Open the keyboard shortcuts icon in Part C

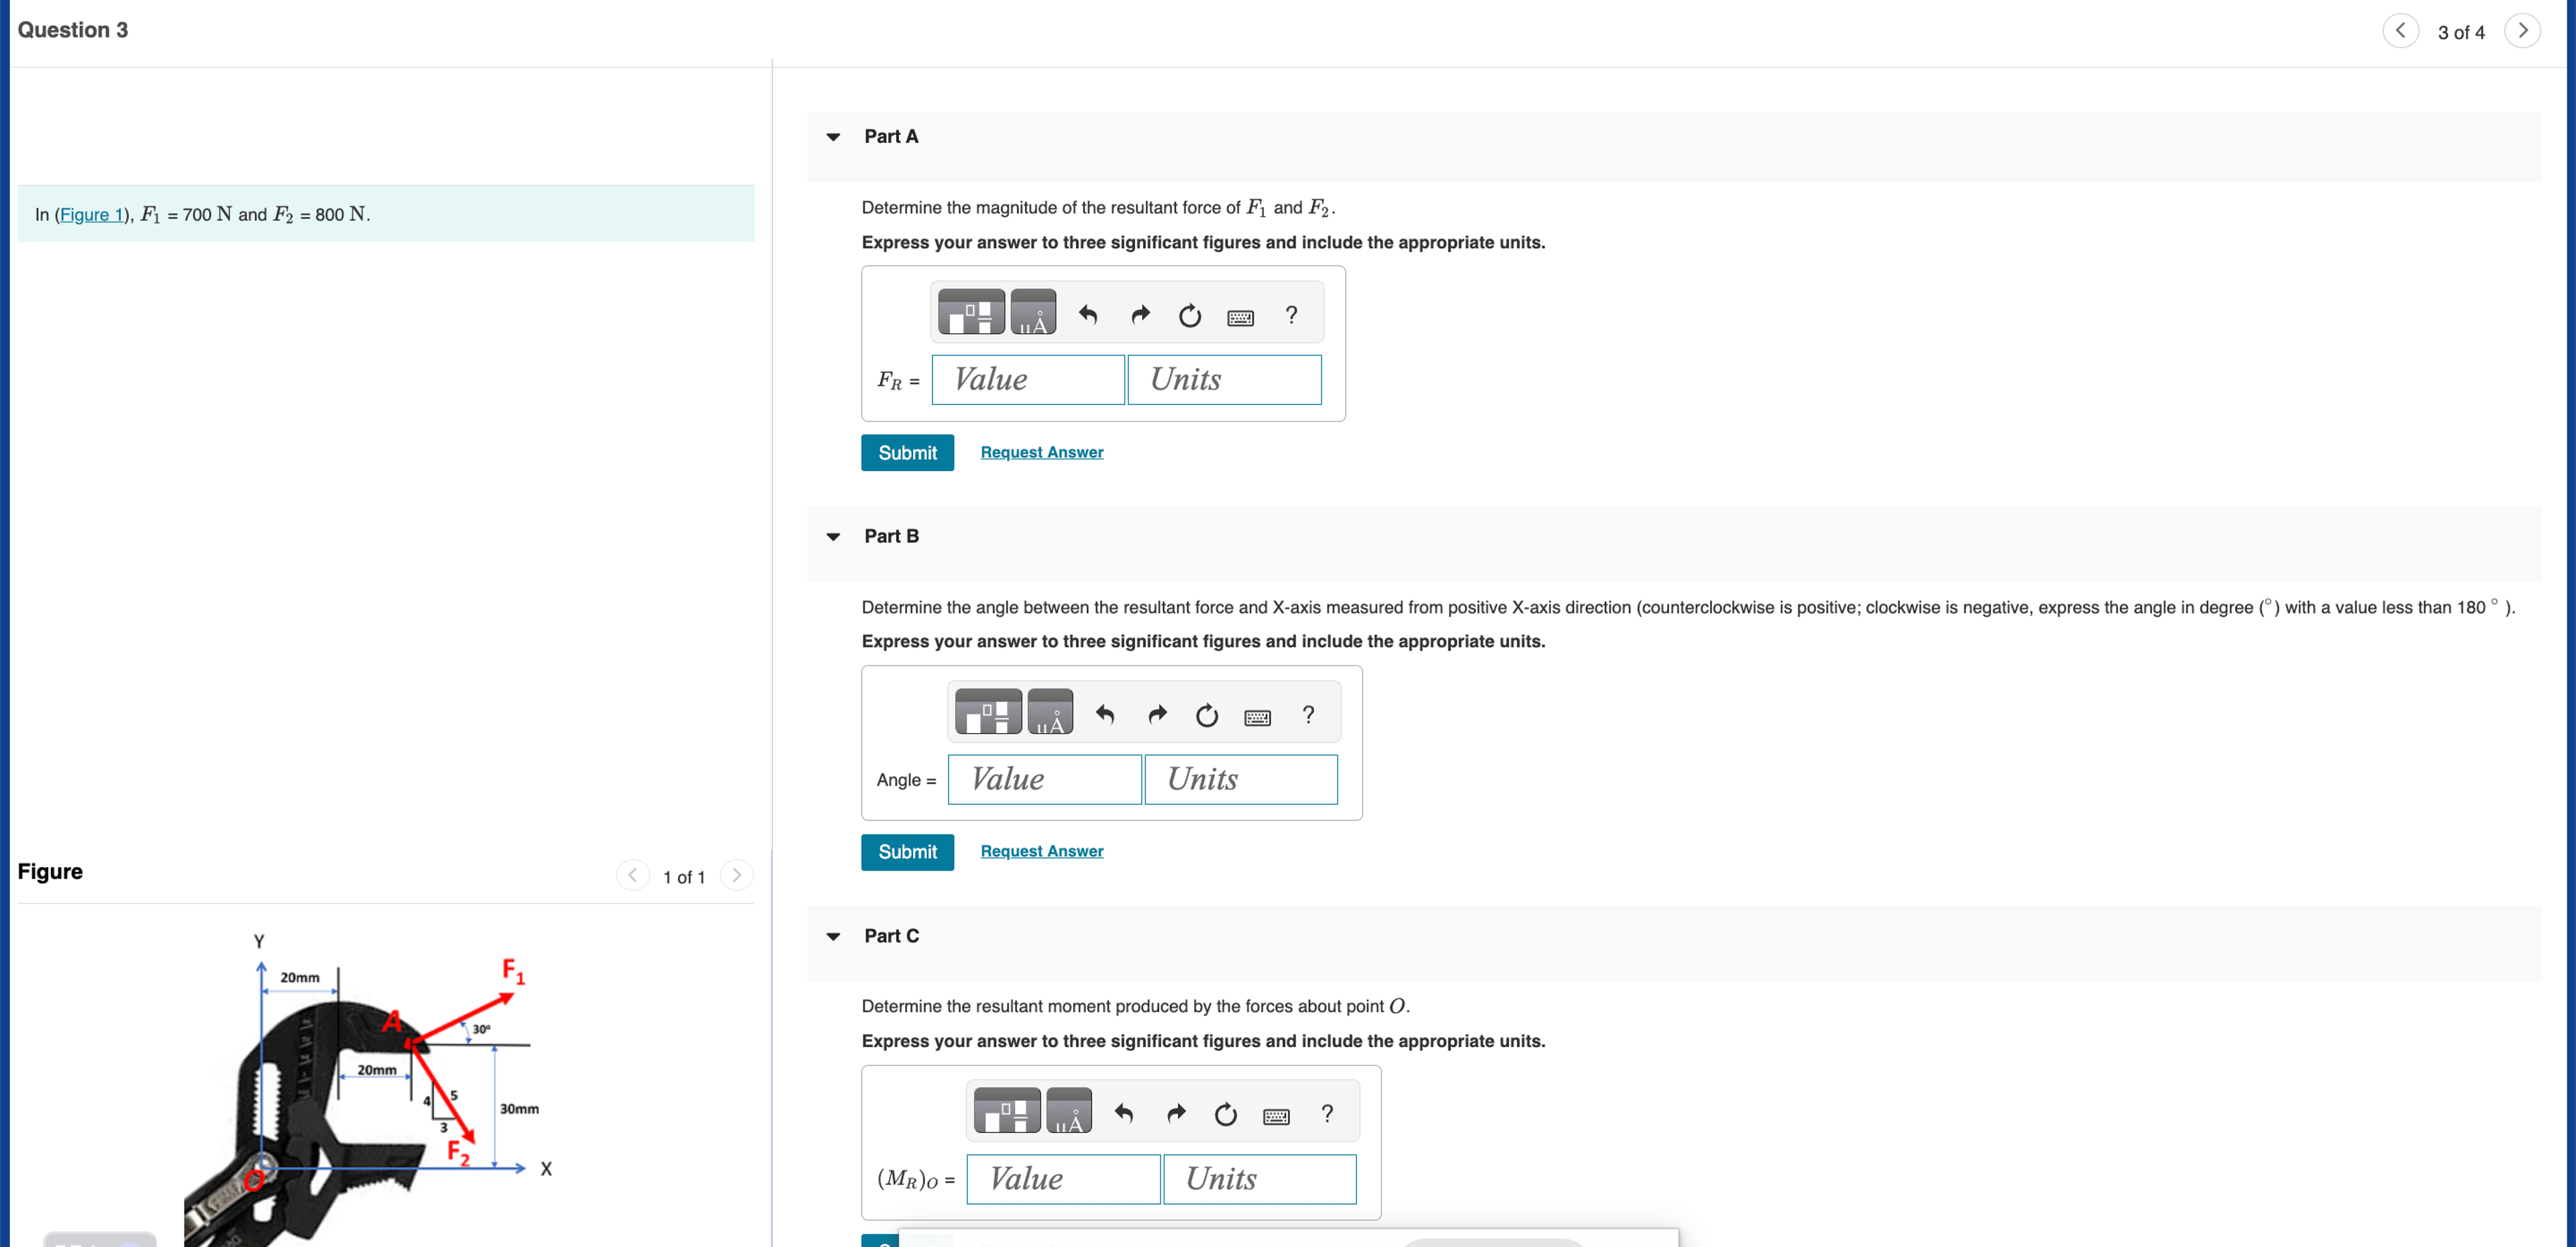(1276, 1116)
